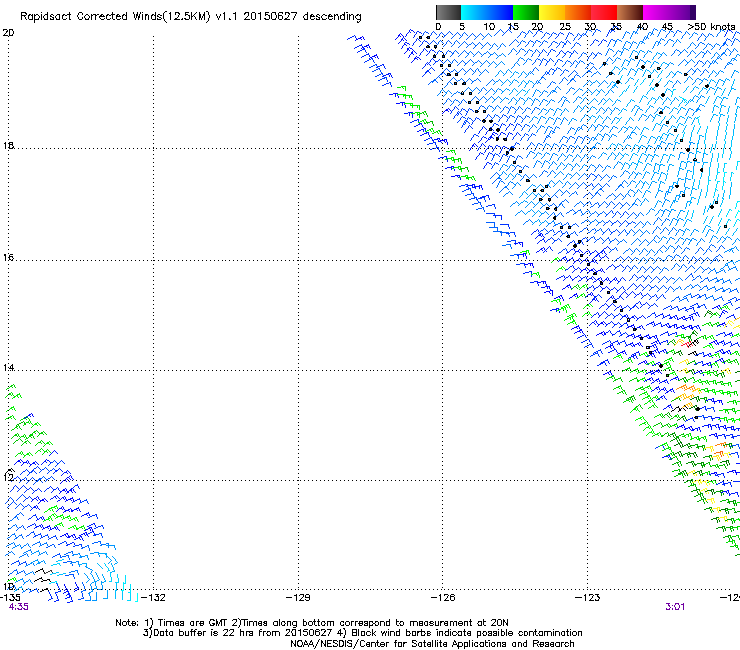This screenshot has height=650, width=740.
Task: Click the orange 25-30 knots legend segment
Action: 578,12
